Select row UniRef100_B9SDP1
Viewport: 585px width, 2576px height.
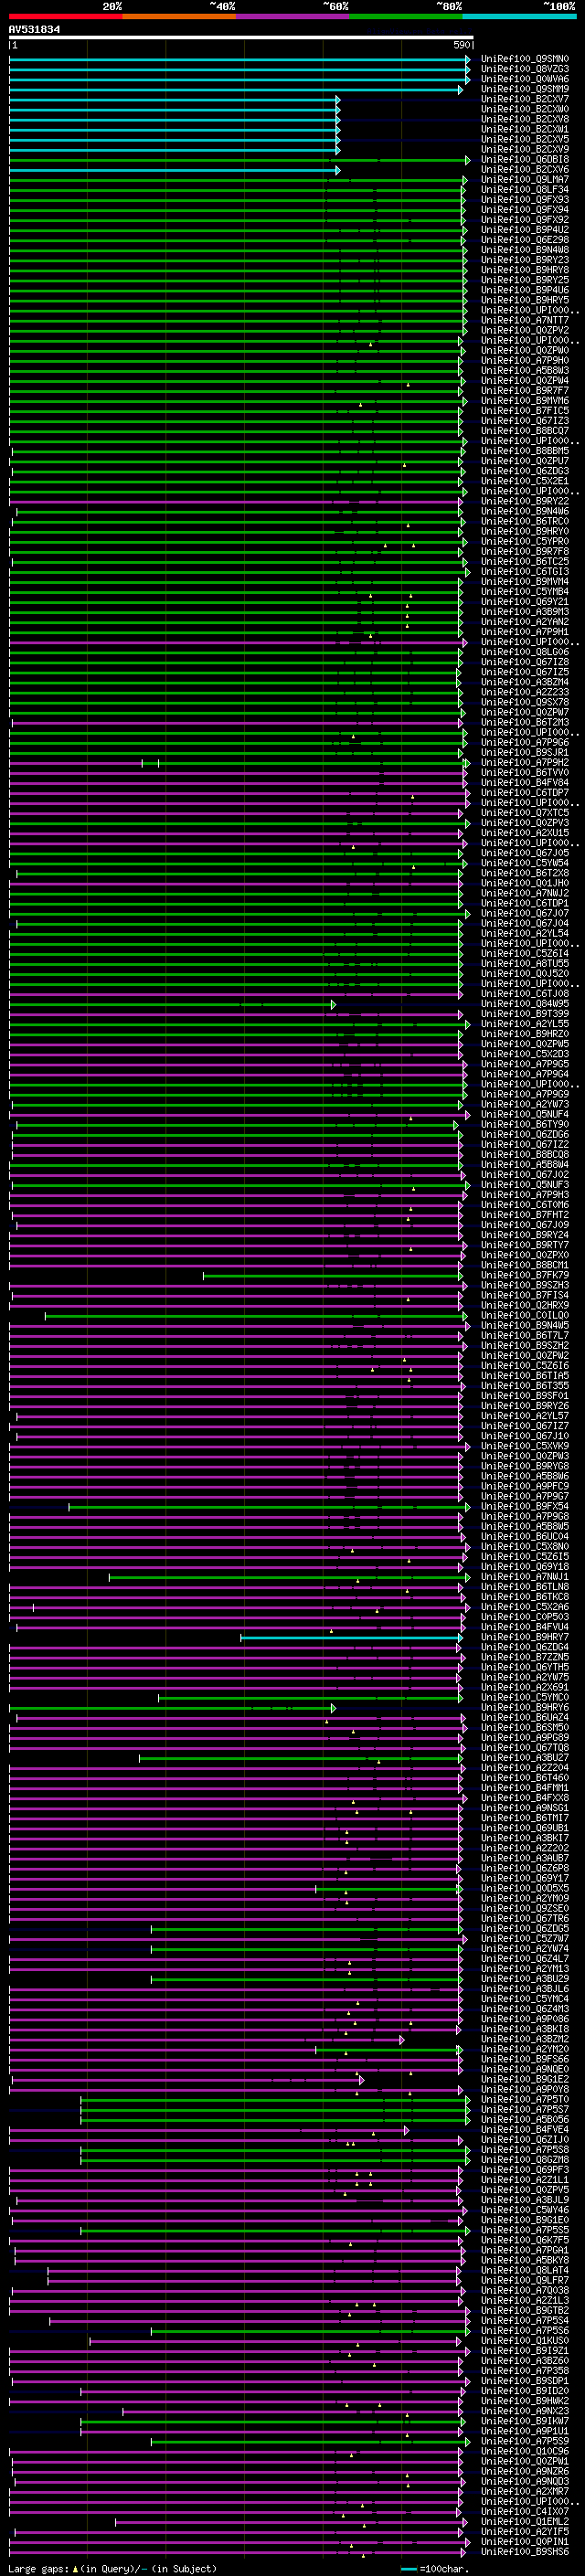(x=525, y=2380)
